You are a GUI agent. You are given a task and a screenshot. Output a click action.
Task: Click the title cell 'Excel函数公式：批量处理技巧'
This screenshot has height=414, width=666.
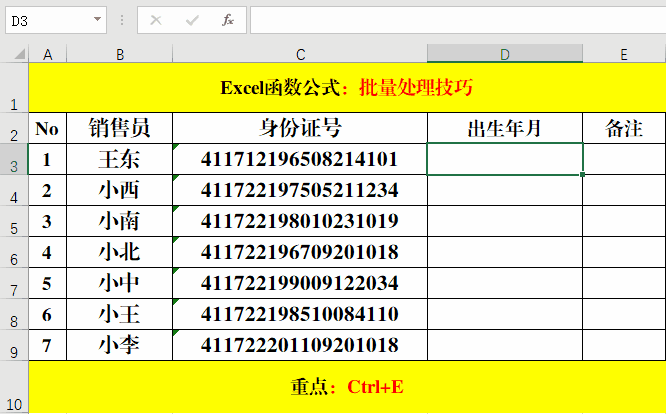[347, 88]
